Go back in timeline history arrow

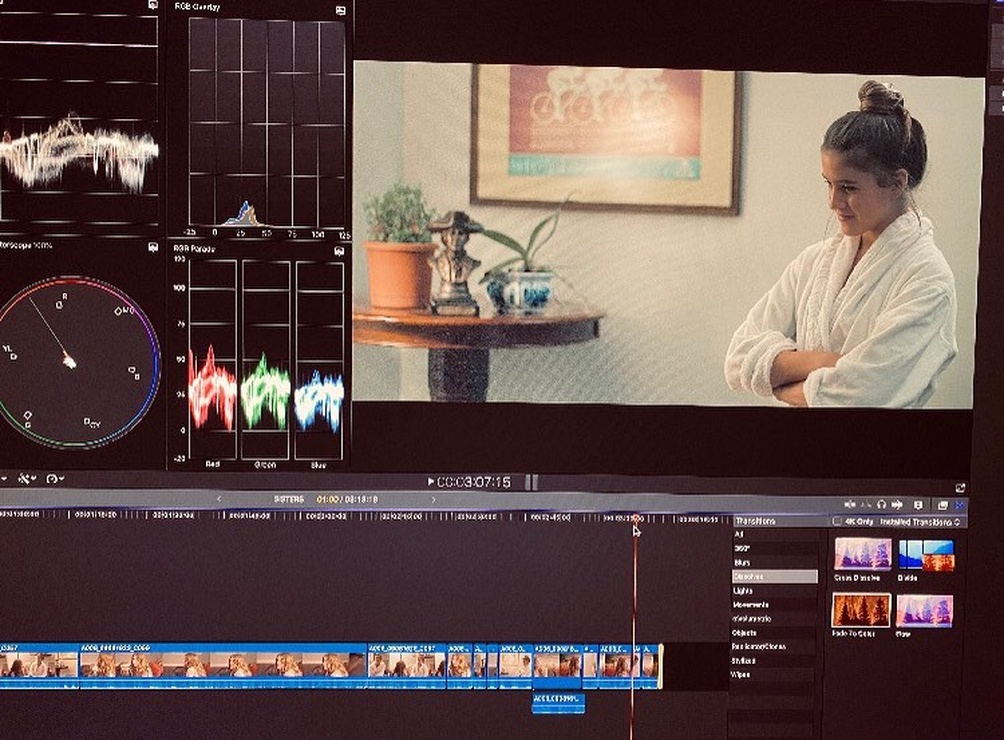[219, 499]
